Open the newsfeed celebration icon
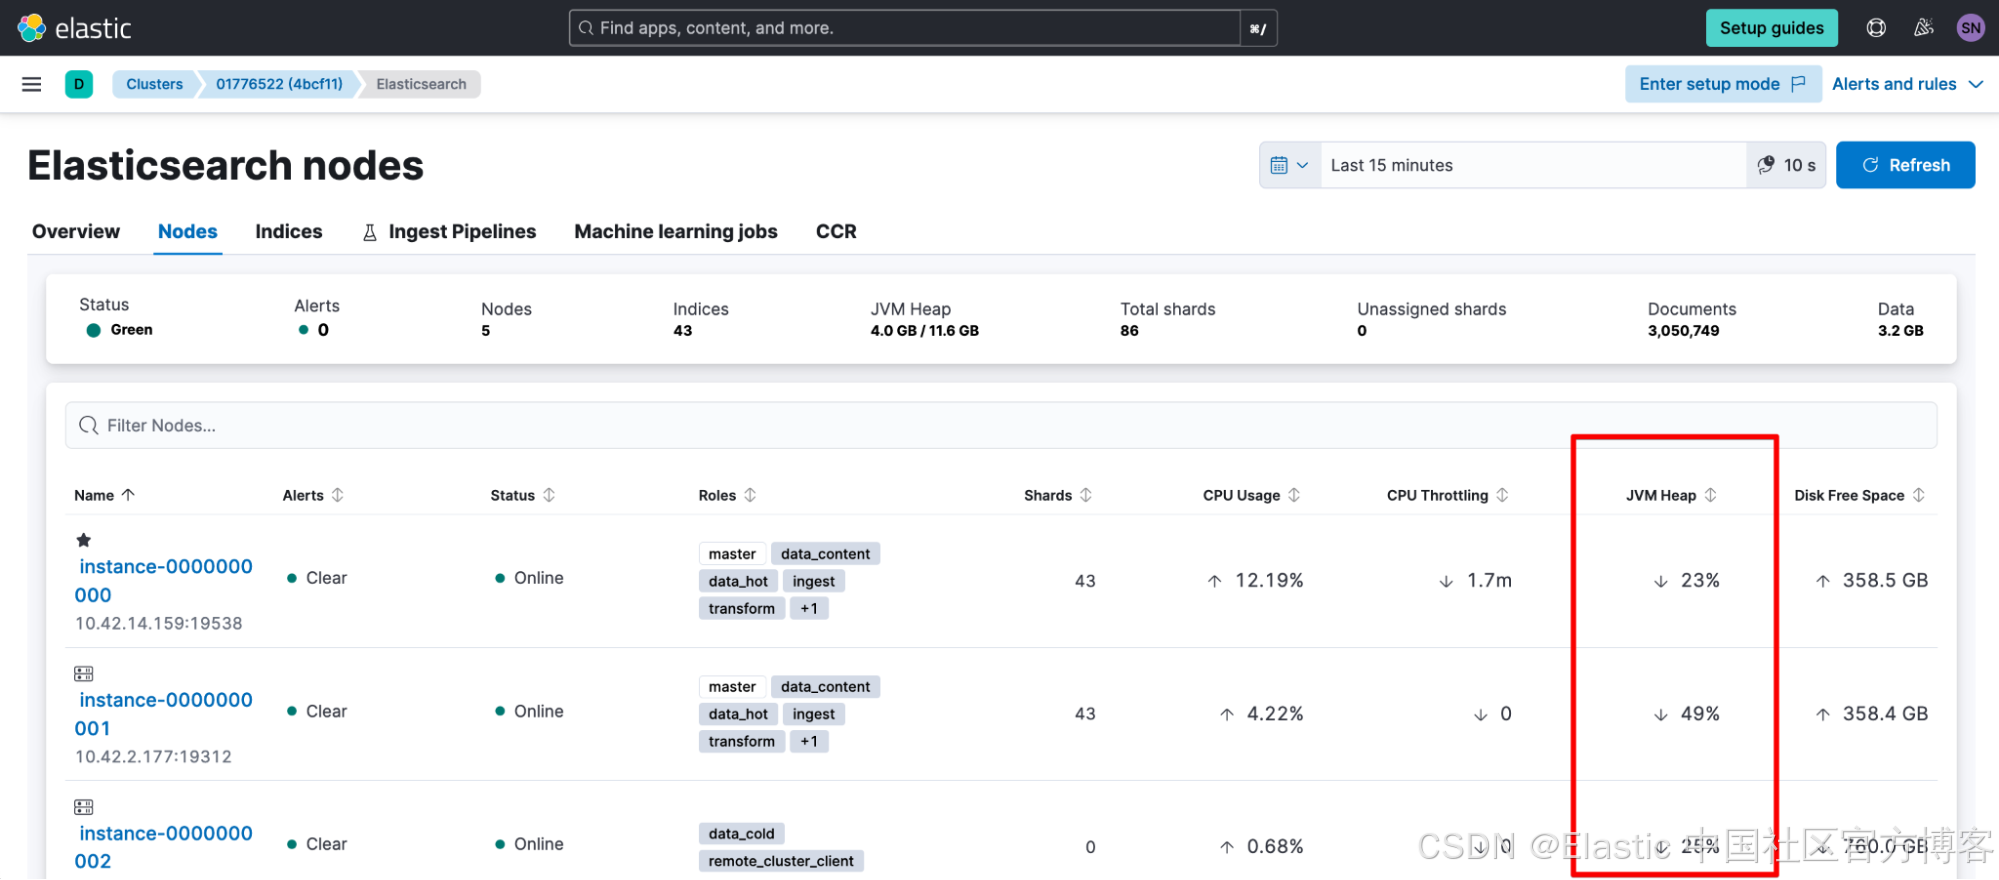 click(x=1923, y=28)
